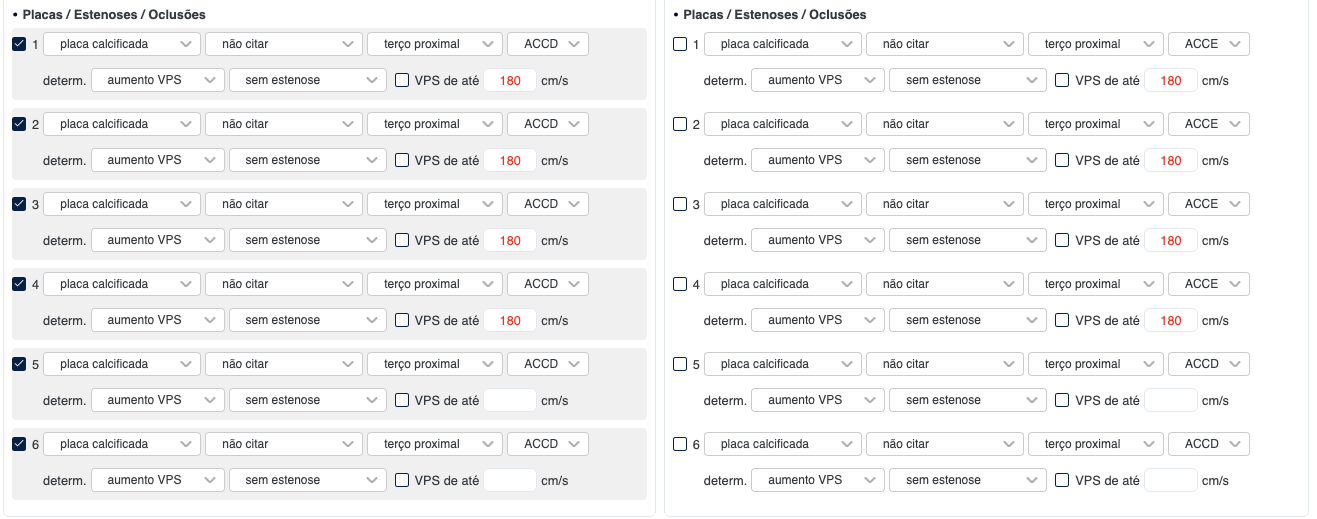Enable 'VPS de até' checkbox, right row 5
1317x519 pixels.
(1062, 400)
